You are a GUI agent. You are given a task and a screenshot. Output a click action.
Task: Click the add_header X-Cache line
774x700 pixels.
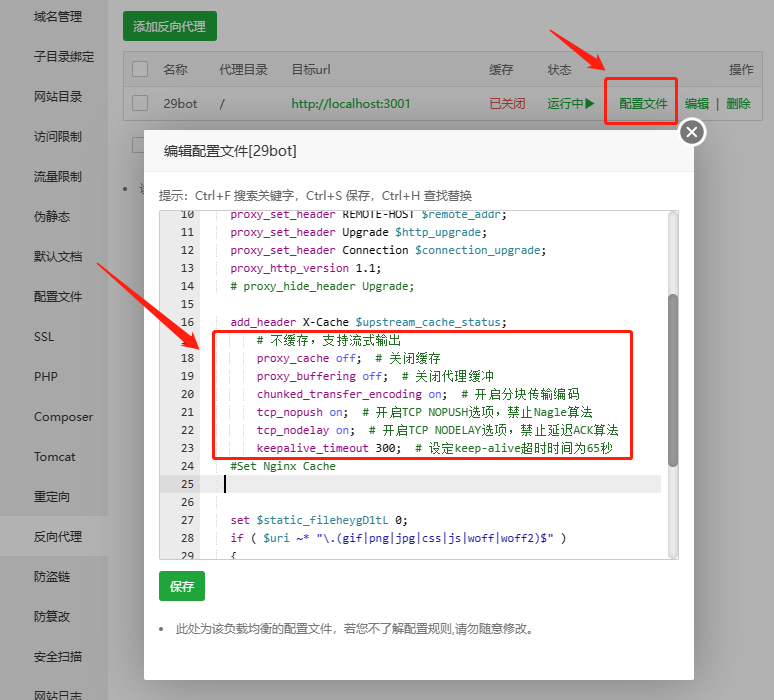368,322
